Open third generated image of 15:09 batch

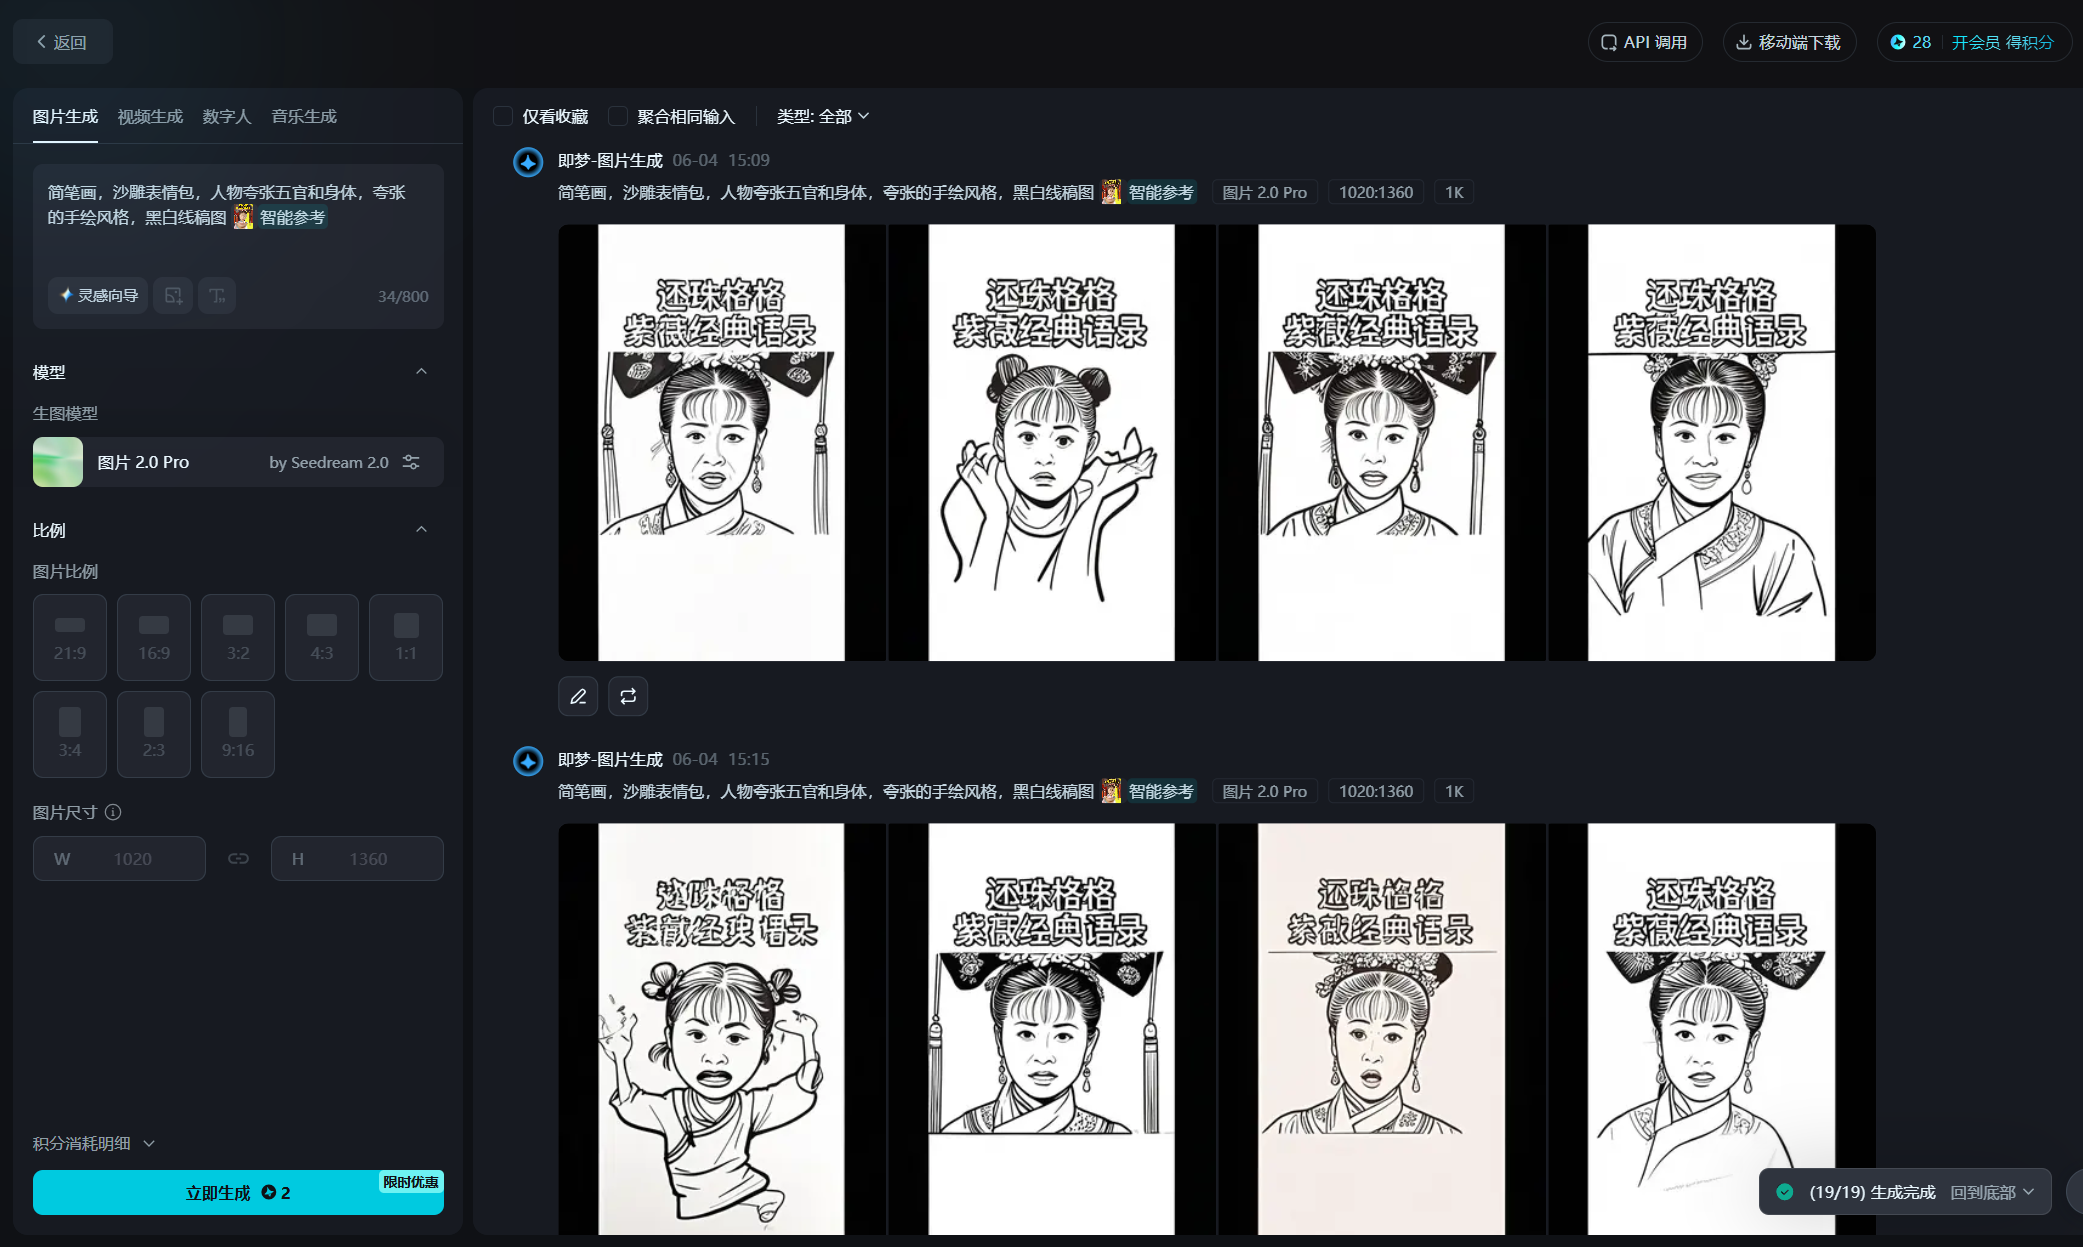1381,443
